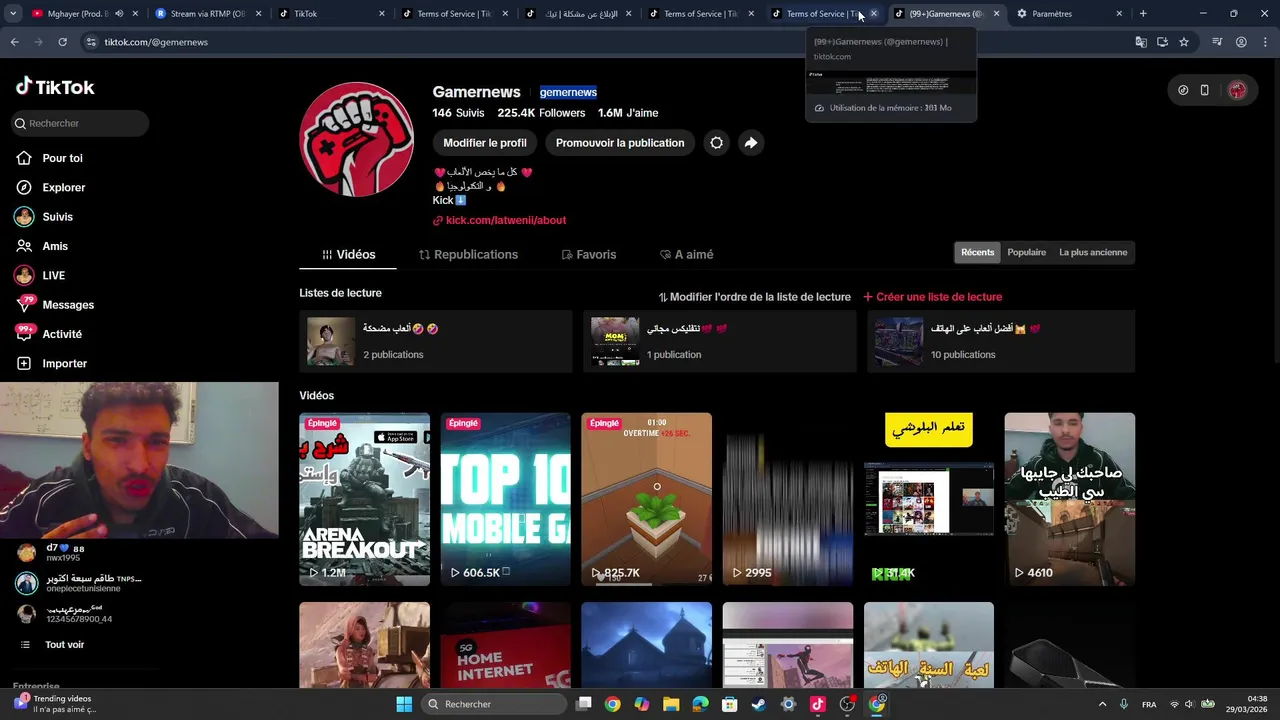The height and width of the screenshot is (720, 1280).
Task: Show hidden system tray icons
Action: [1103, 704]
